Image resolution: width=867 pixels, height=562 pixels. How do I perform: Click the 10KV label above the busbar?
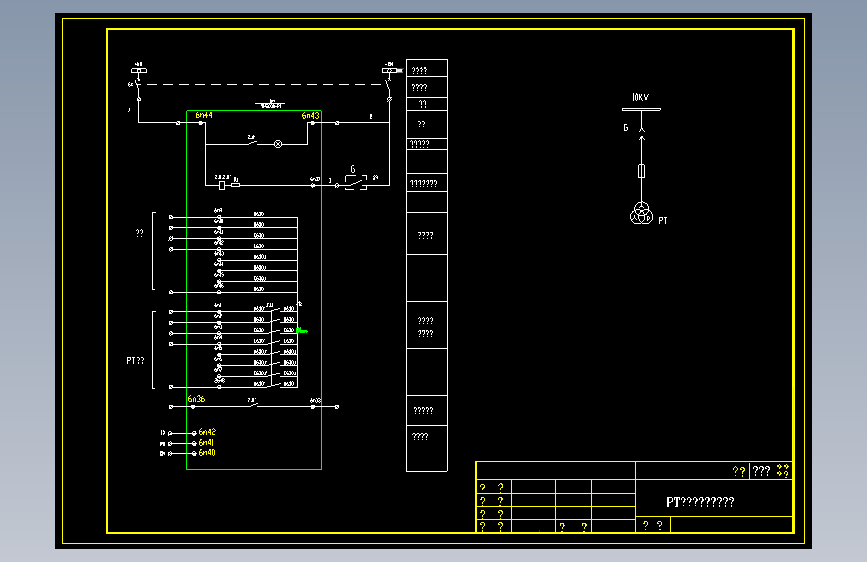point(640,97)
